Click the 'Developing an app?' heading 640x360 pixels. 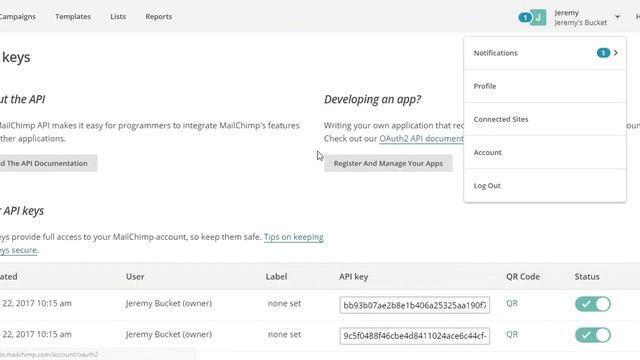point(373,99)
